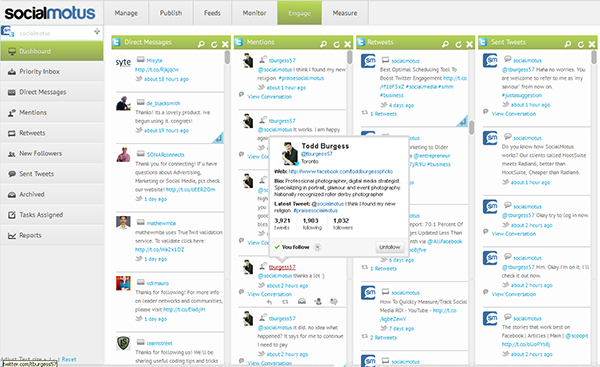
Task: Open Reports in sidebar
Action: click(x=52, y=235)
